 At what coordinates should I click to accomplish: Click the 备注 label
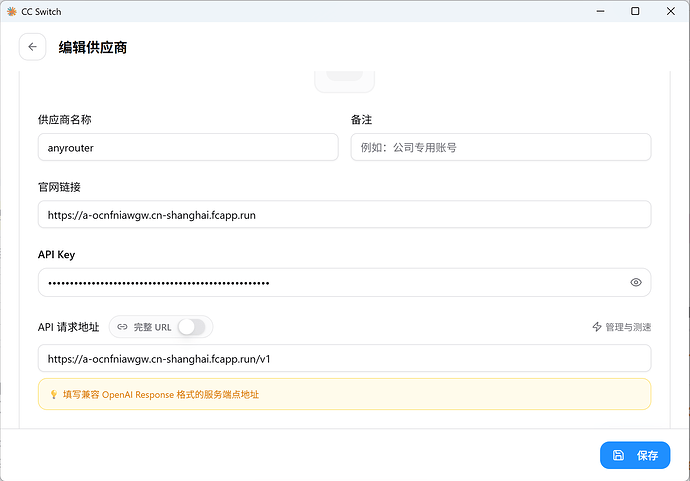[361, 120]
